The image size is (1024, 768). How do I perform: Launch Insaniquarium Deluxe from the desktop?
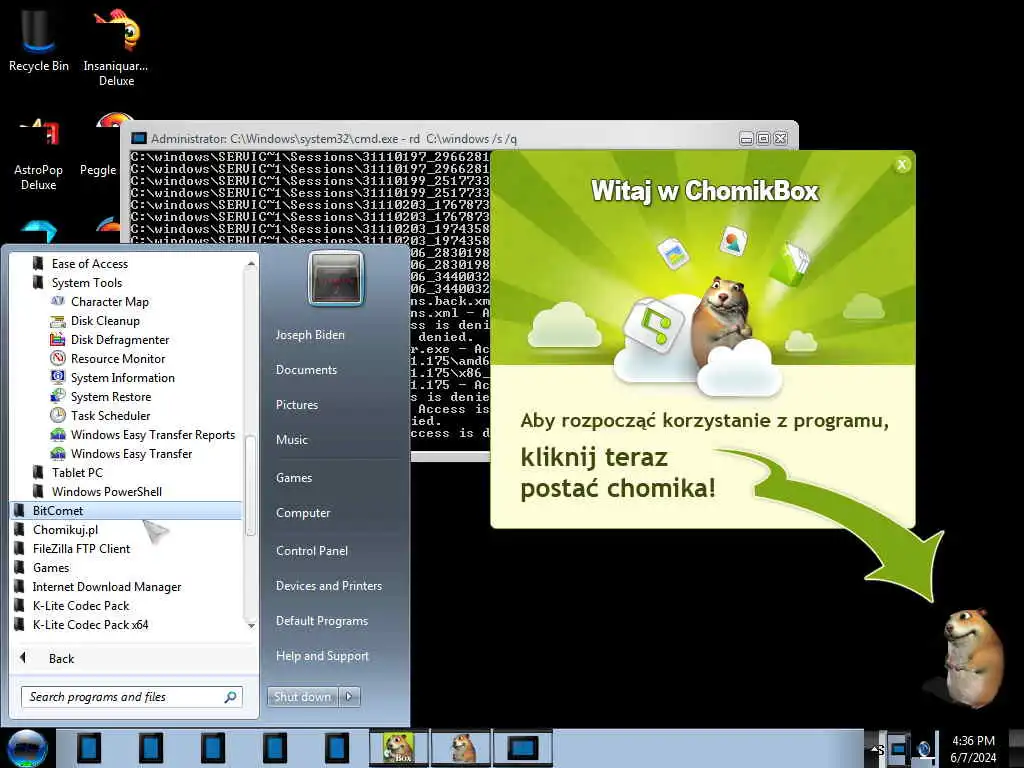[x=116, y=48]
